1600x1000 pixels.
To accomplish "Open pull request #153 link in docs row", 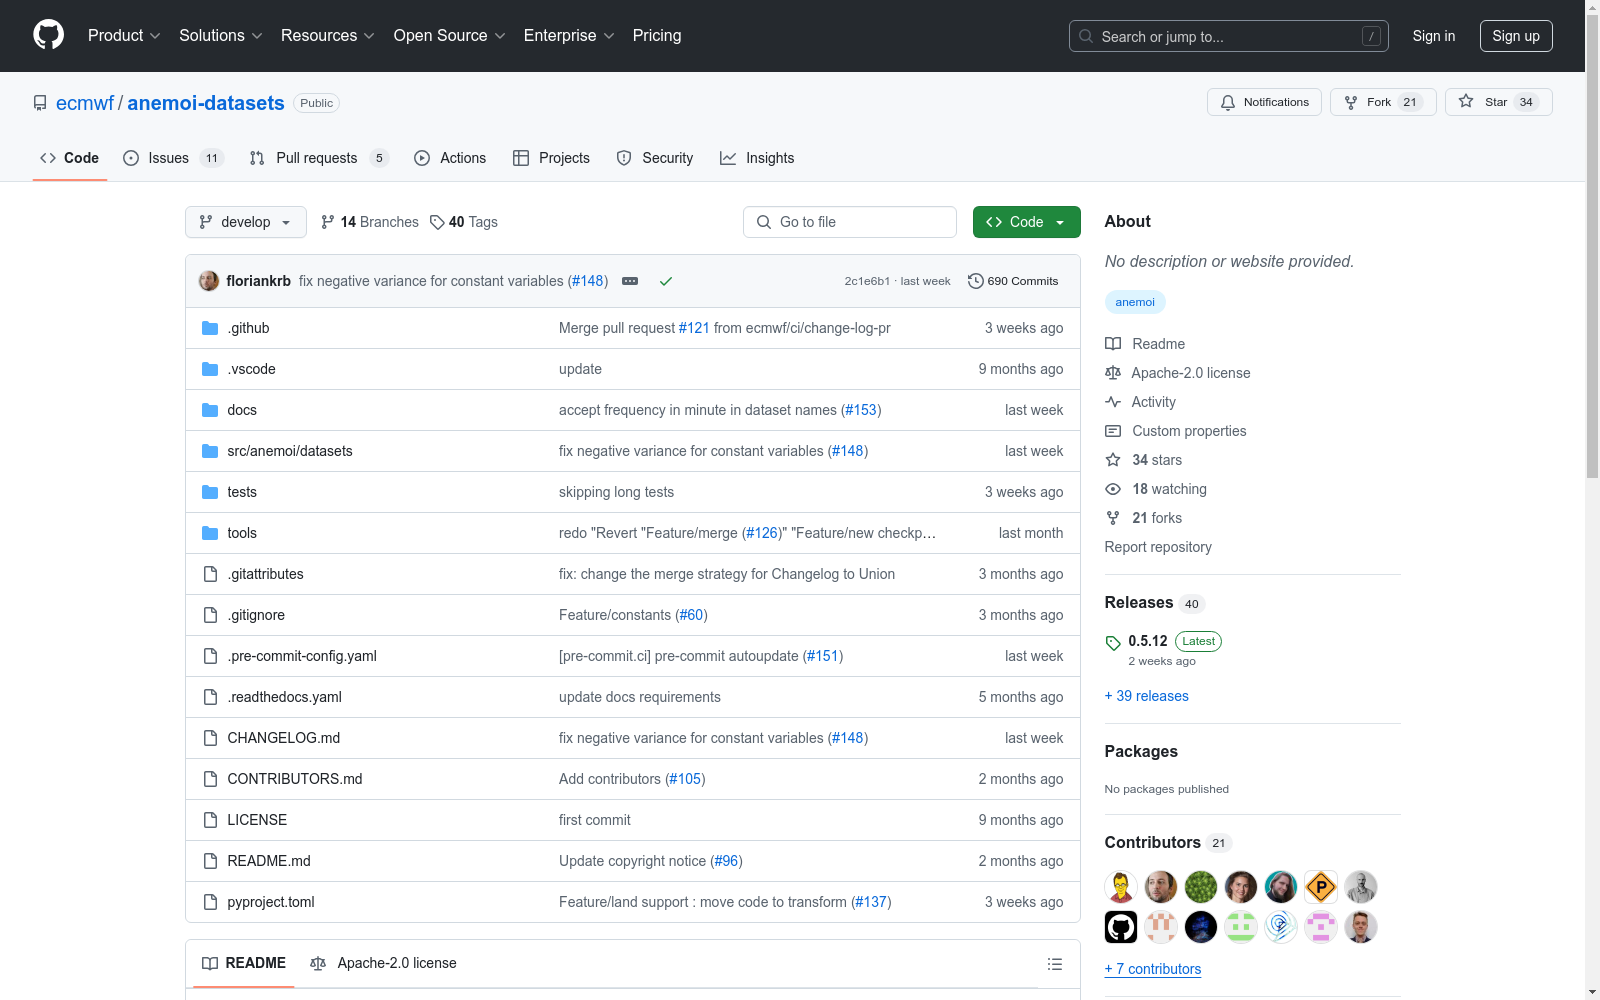I will pos(861,410).
